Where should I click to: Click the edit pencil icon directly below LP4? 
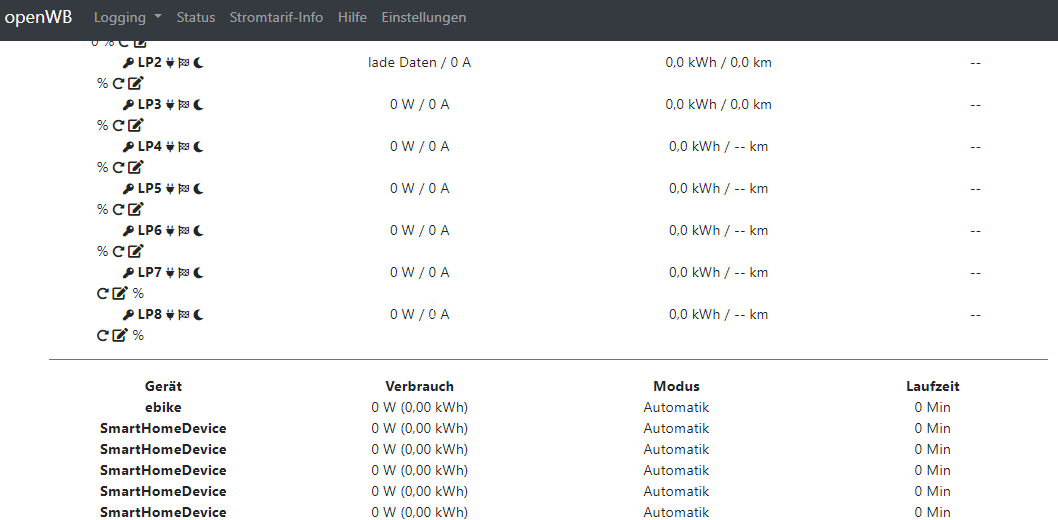(136, 167)
